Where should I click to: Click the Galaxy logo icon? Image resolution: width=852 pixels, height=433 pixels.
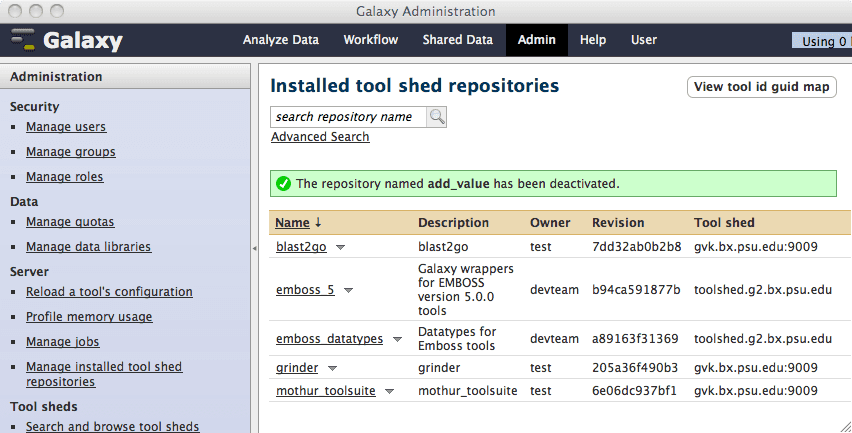23,41
